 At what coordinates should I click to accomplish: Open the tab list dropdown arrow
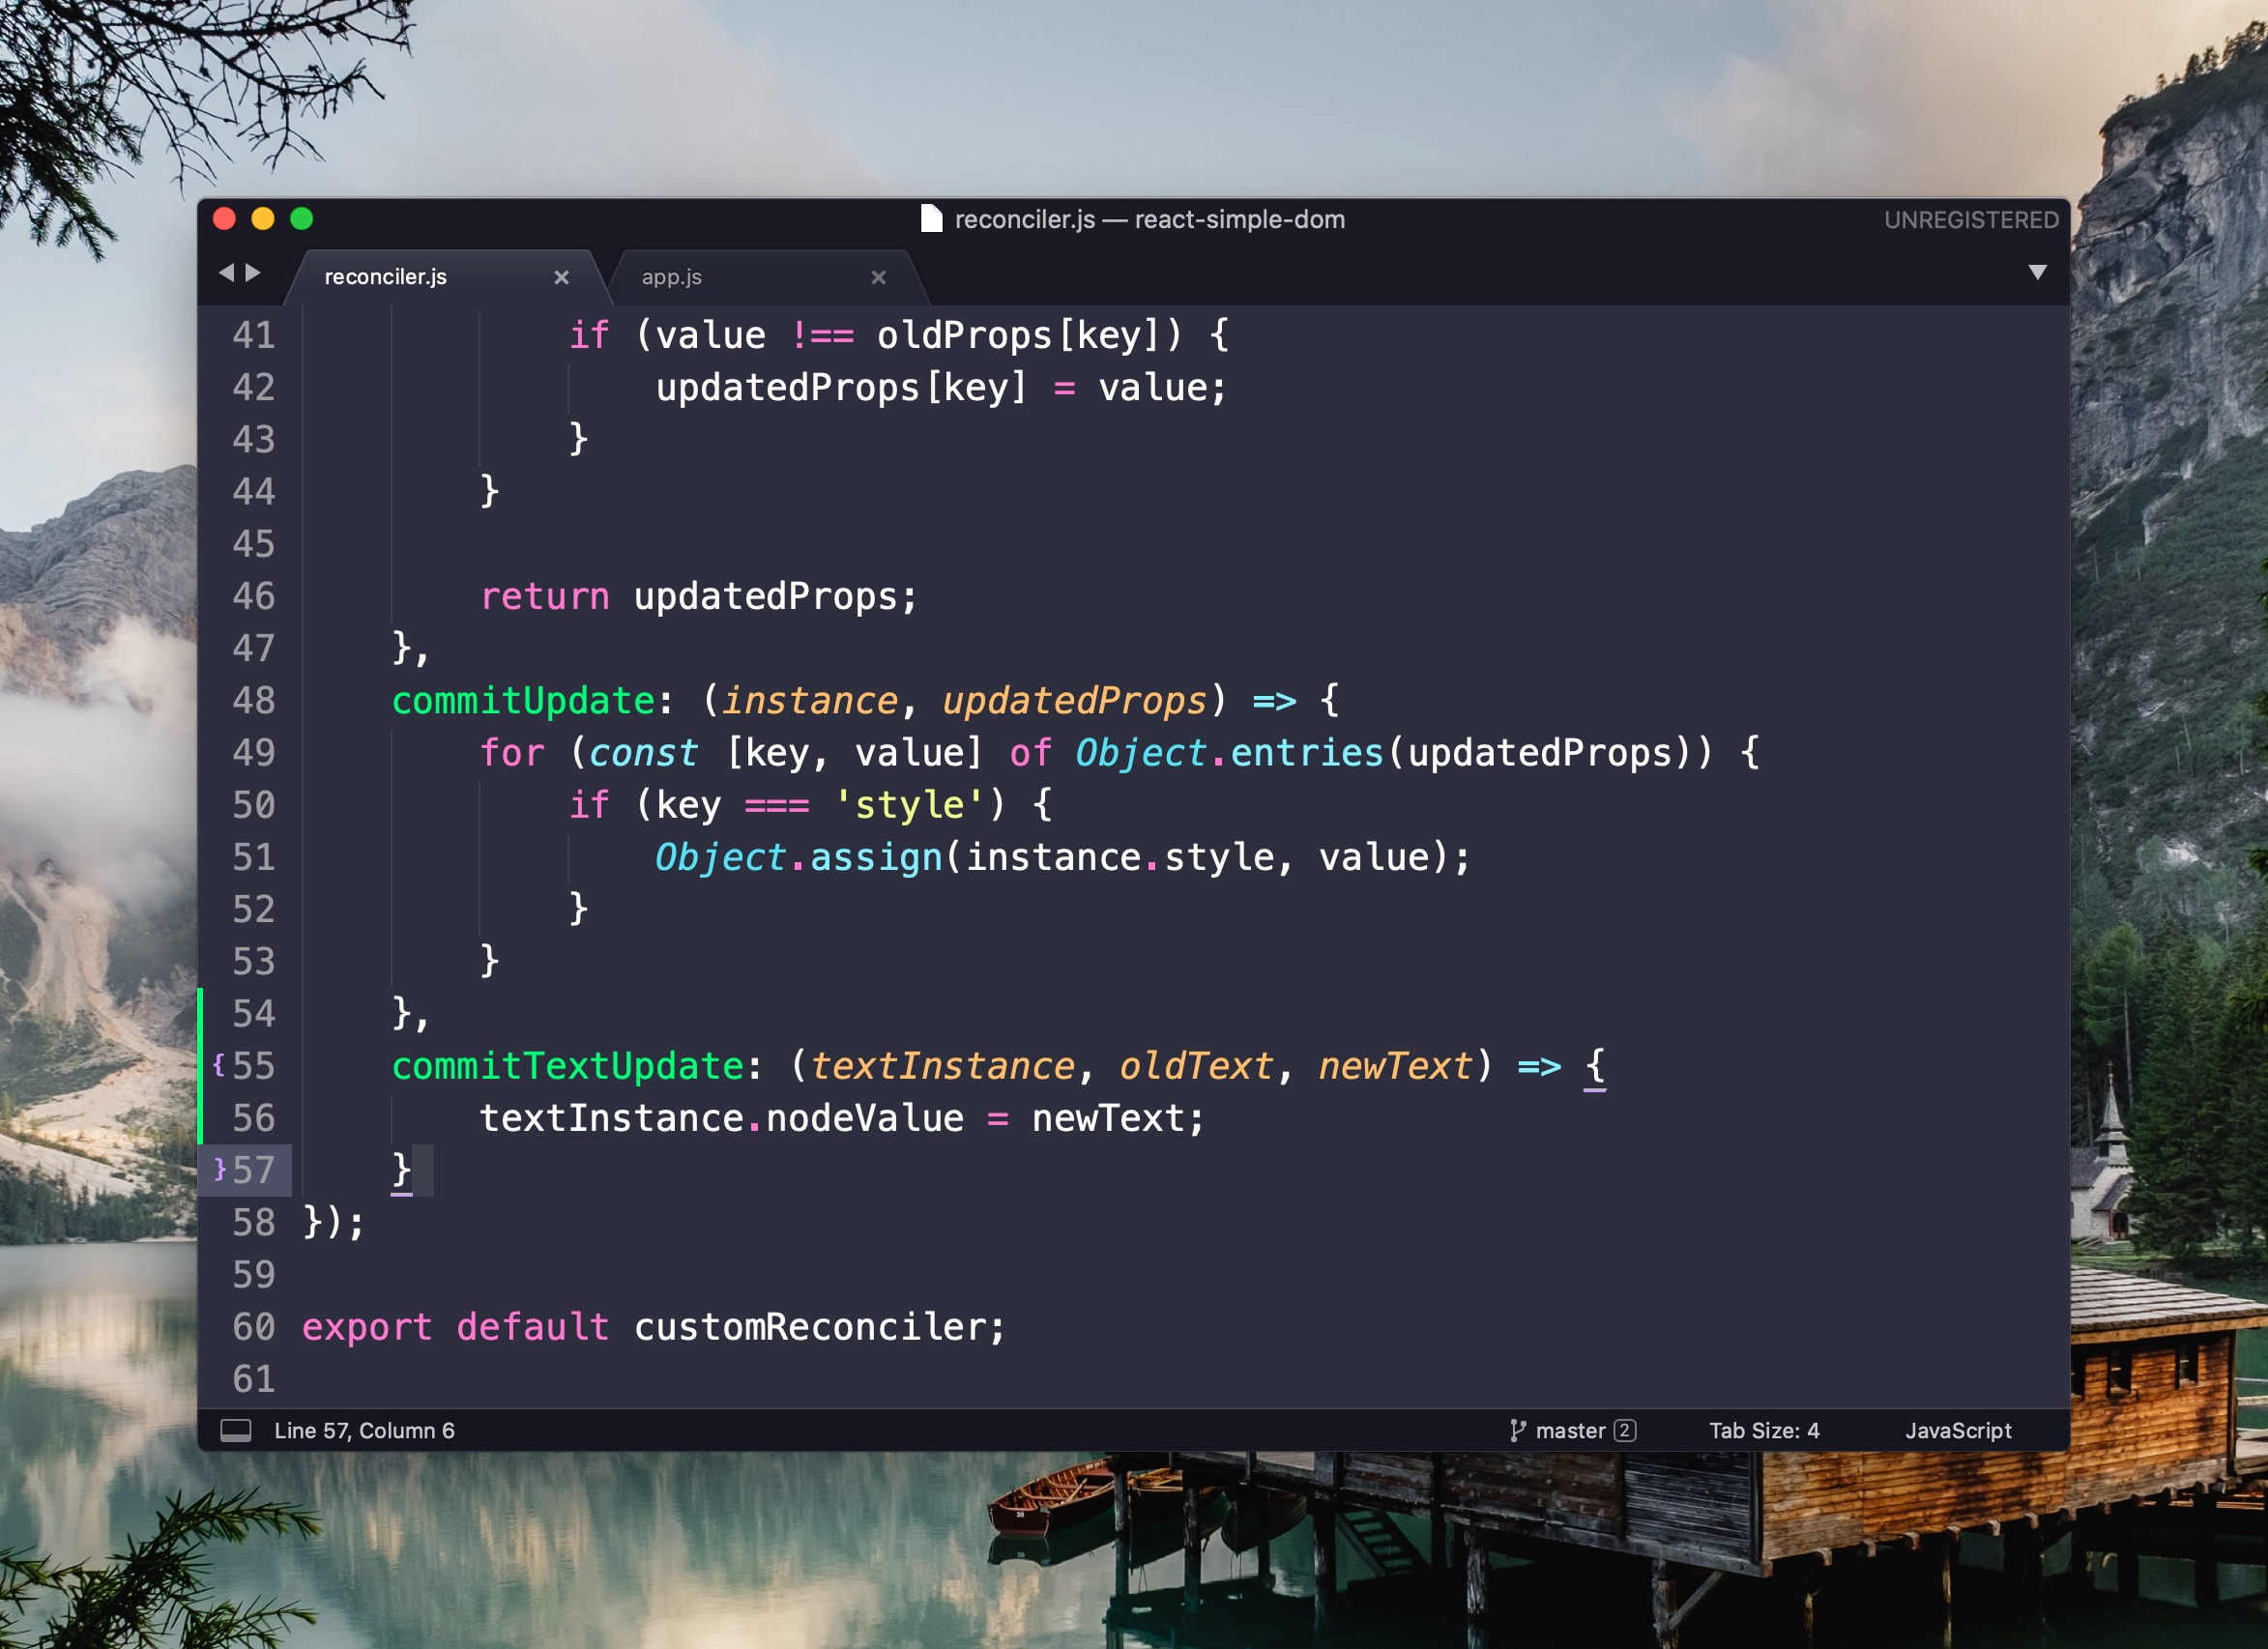[2037, 272]
